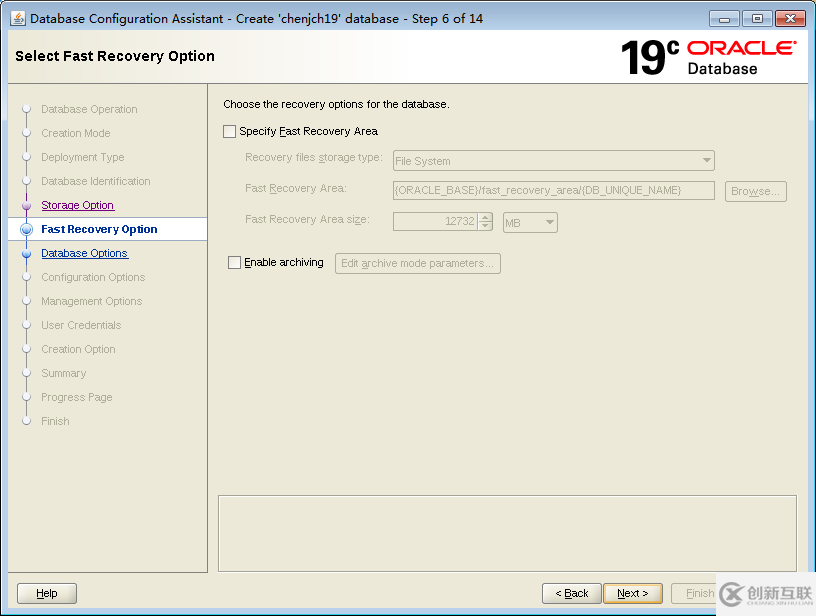Click the Browse button
The height and width of the screenshot is (616, 816).
756,191
